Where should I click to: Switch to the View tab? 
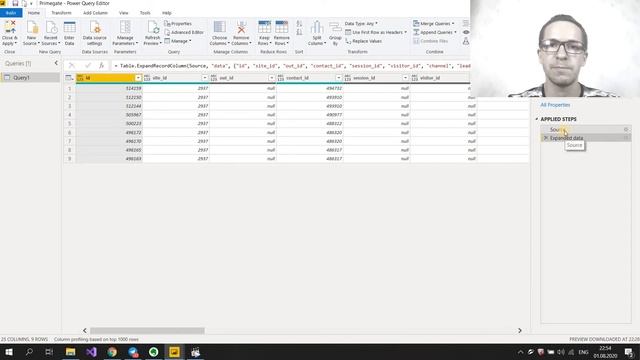123,13
